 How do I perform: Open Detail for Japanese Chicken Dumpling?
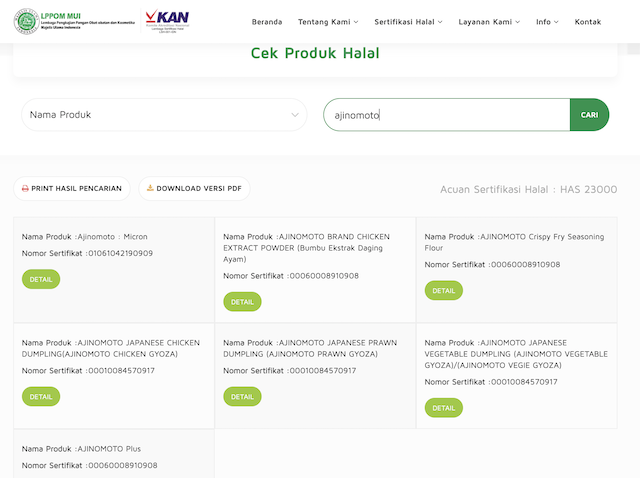click(x=41, y=396)
